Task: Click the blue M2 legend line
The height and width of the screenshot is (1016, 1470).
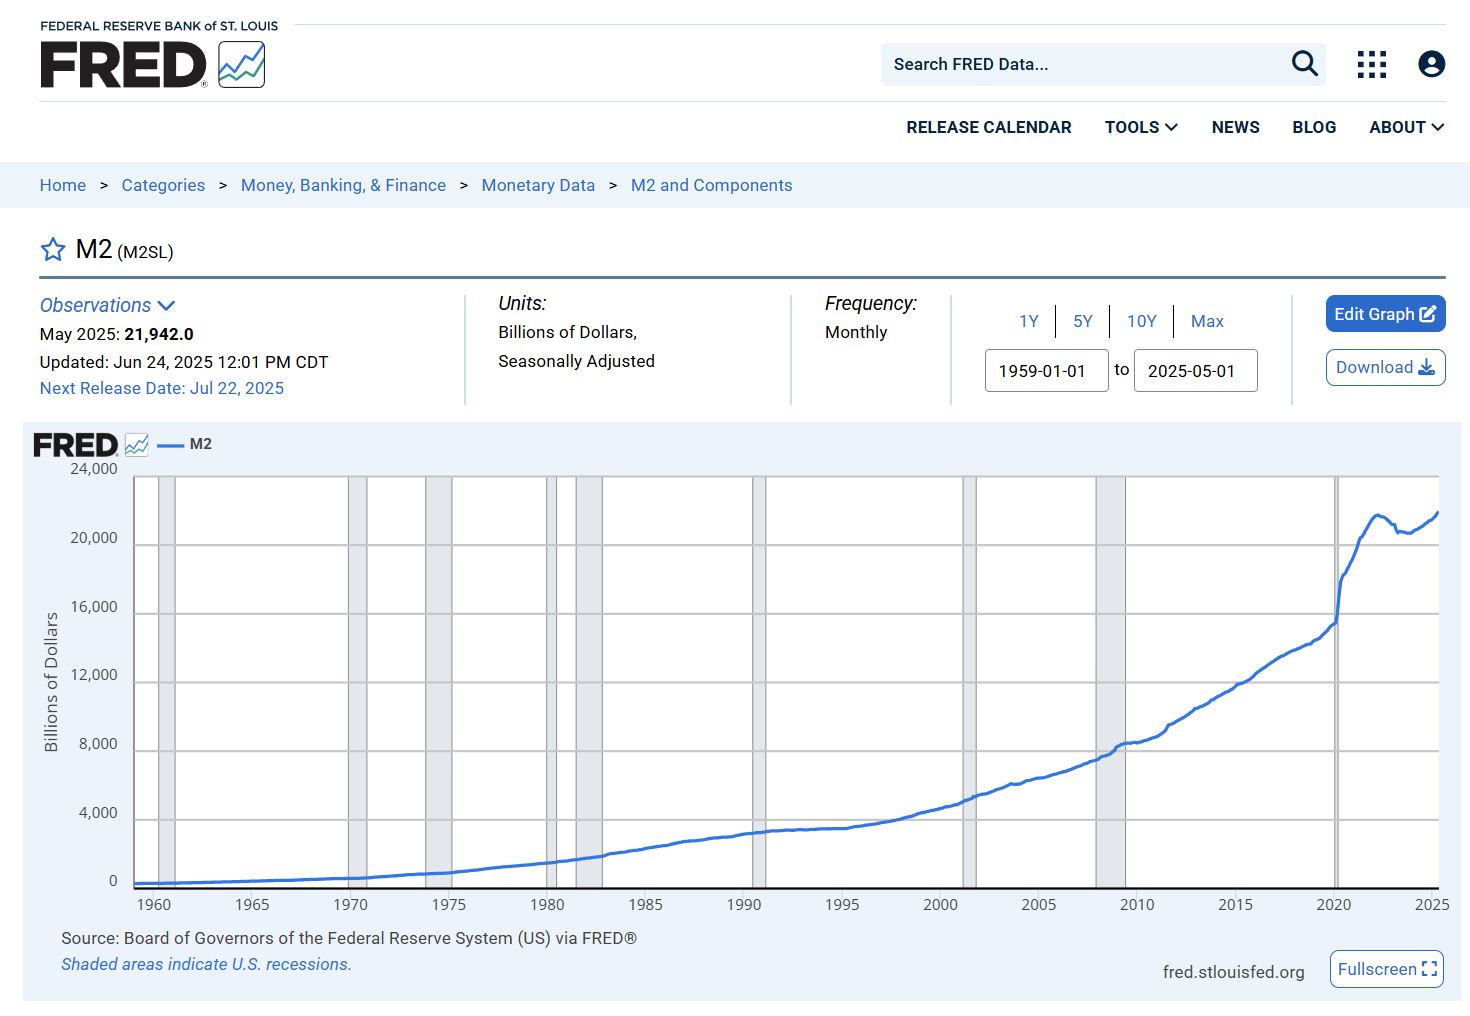Action: 171,445
